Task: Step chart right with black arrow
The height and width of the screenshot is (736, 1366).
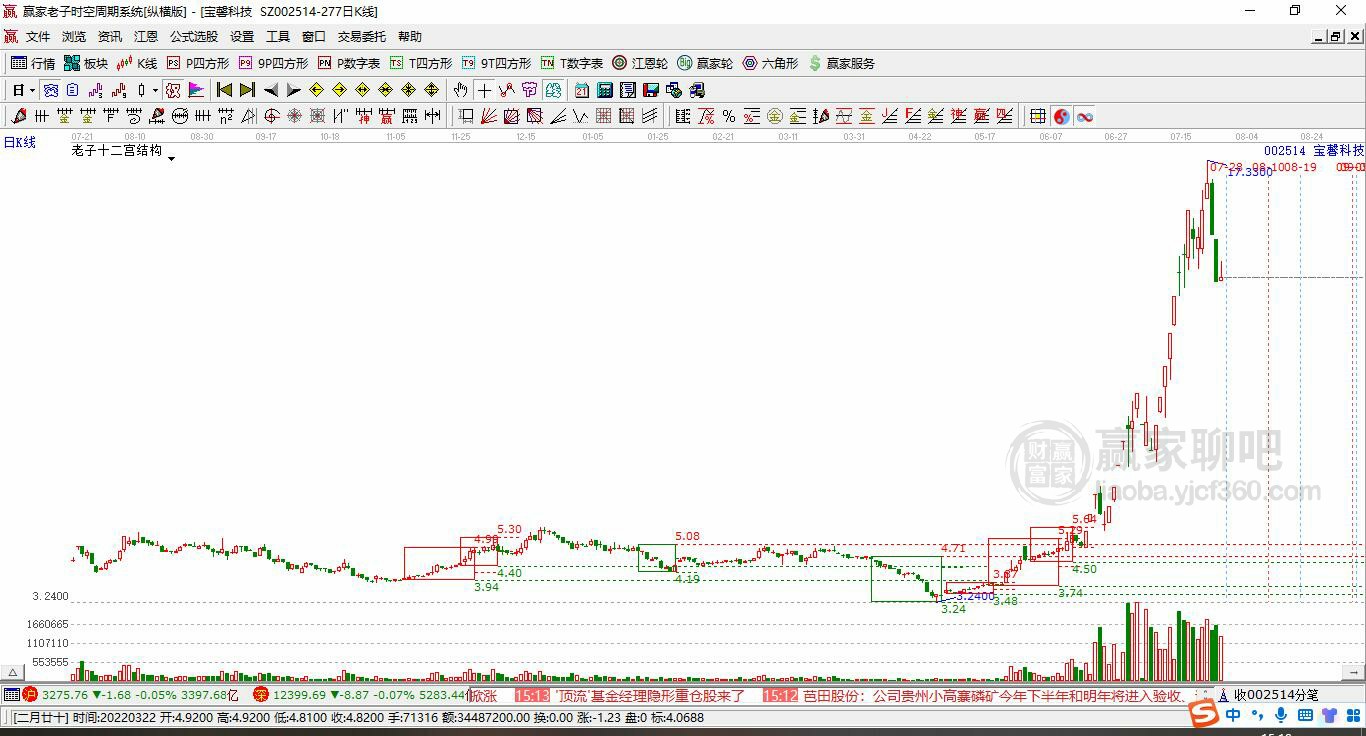Action: [293, 90]
